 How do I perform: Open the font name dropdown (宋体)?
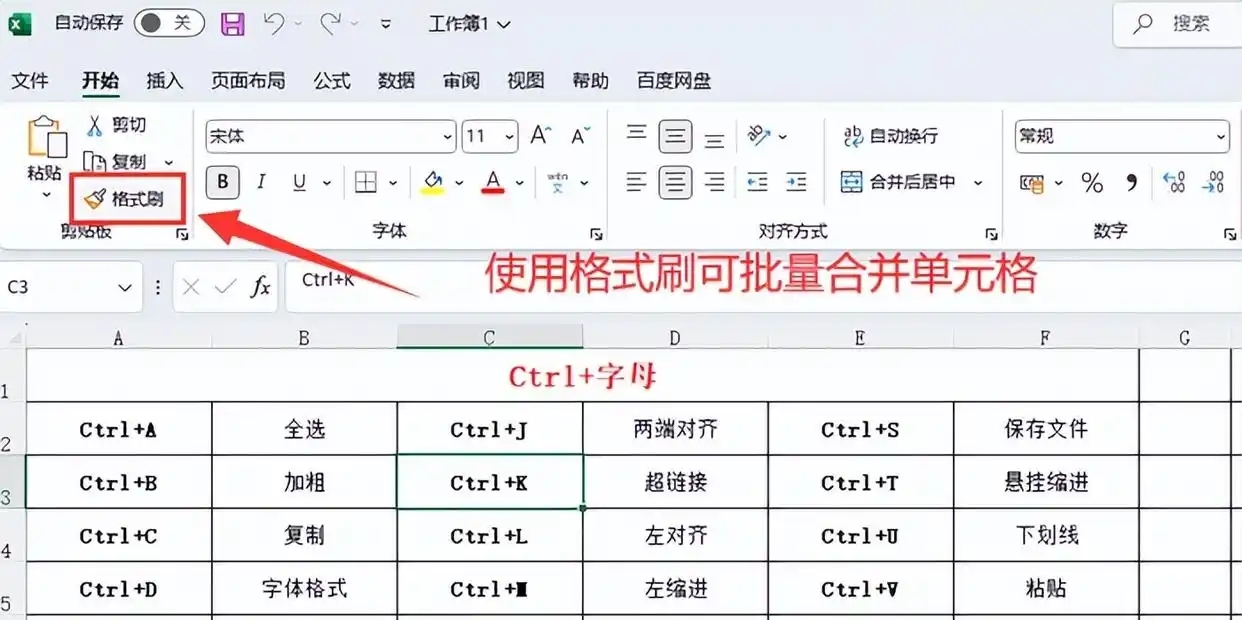pyautogui.click(x=447, y=136)
